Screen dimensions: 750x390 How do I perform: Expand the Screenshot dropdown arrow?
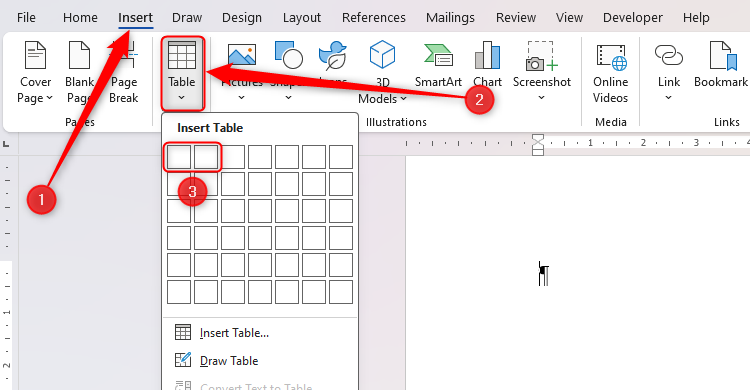click(x=541, y=98)
